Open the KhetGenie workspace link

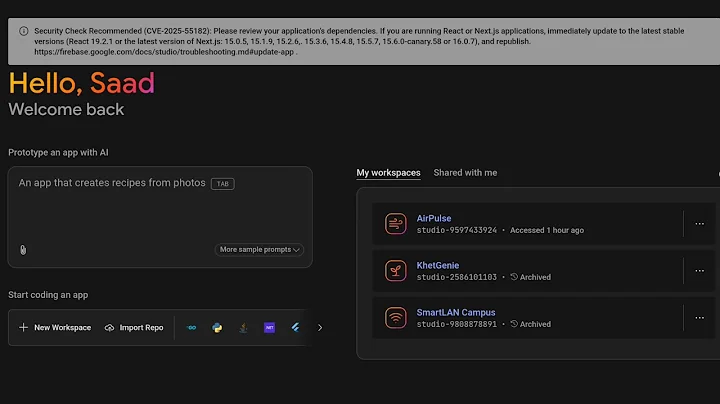(x=438, y=265)
